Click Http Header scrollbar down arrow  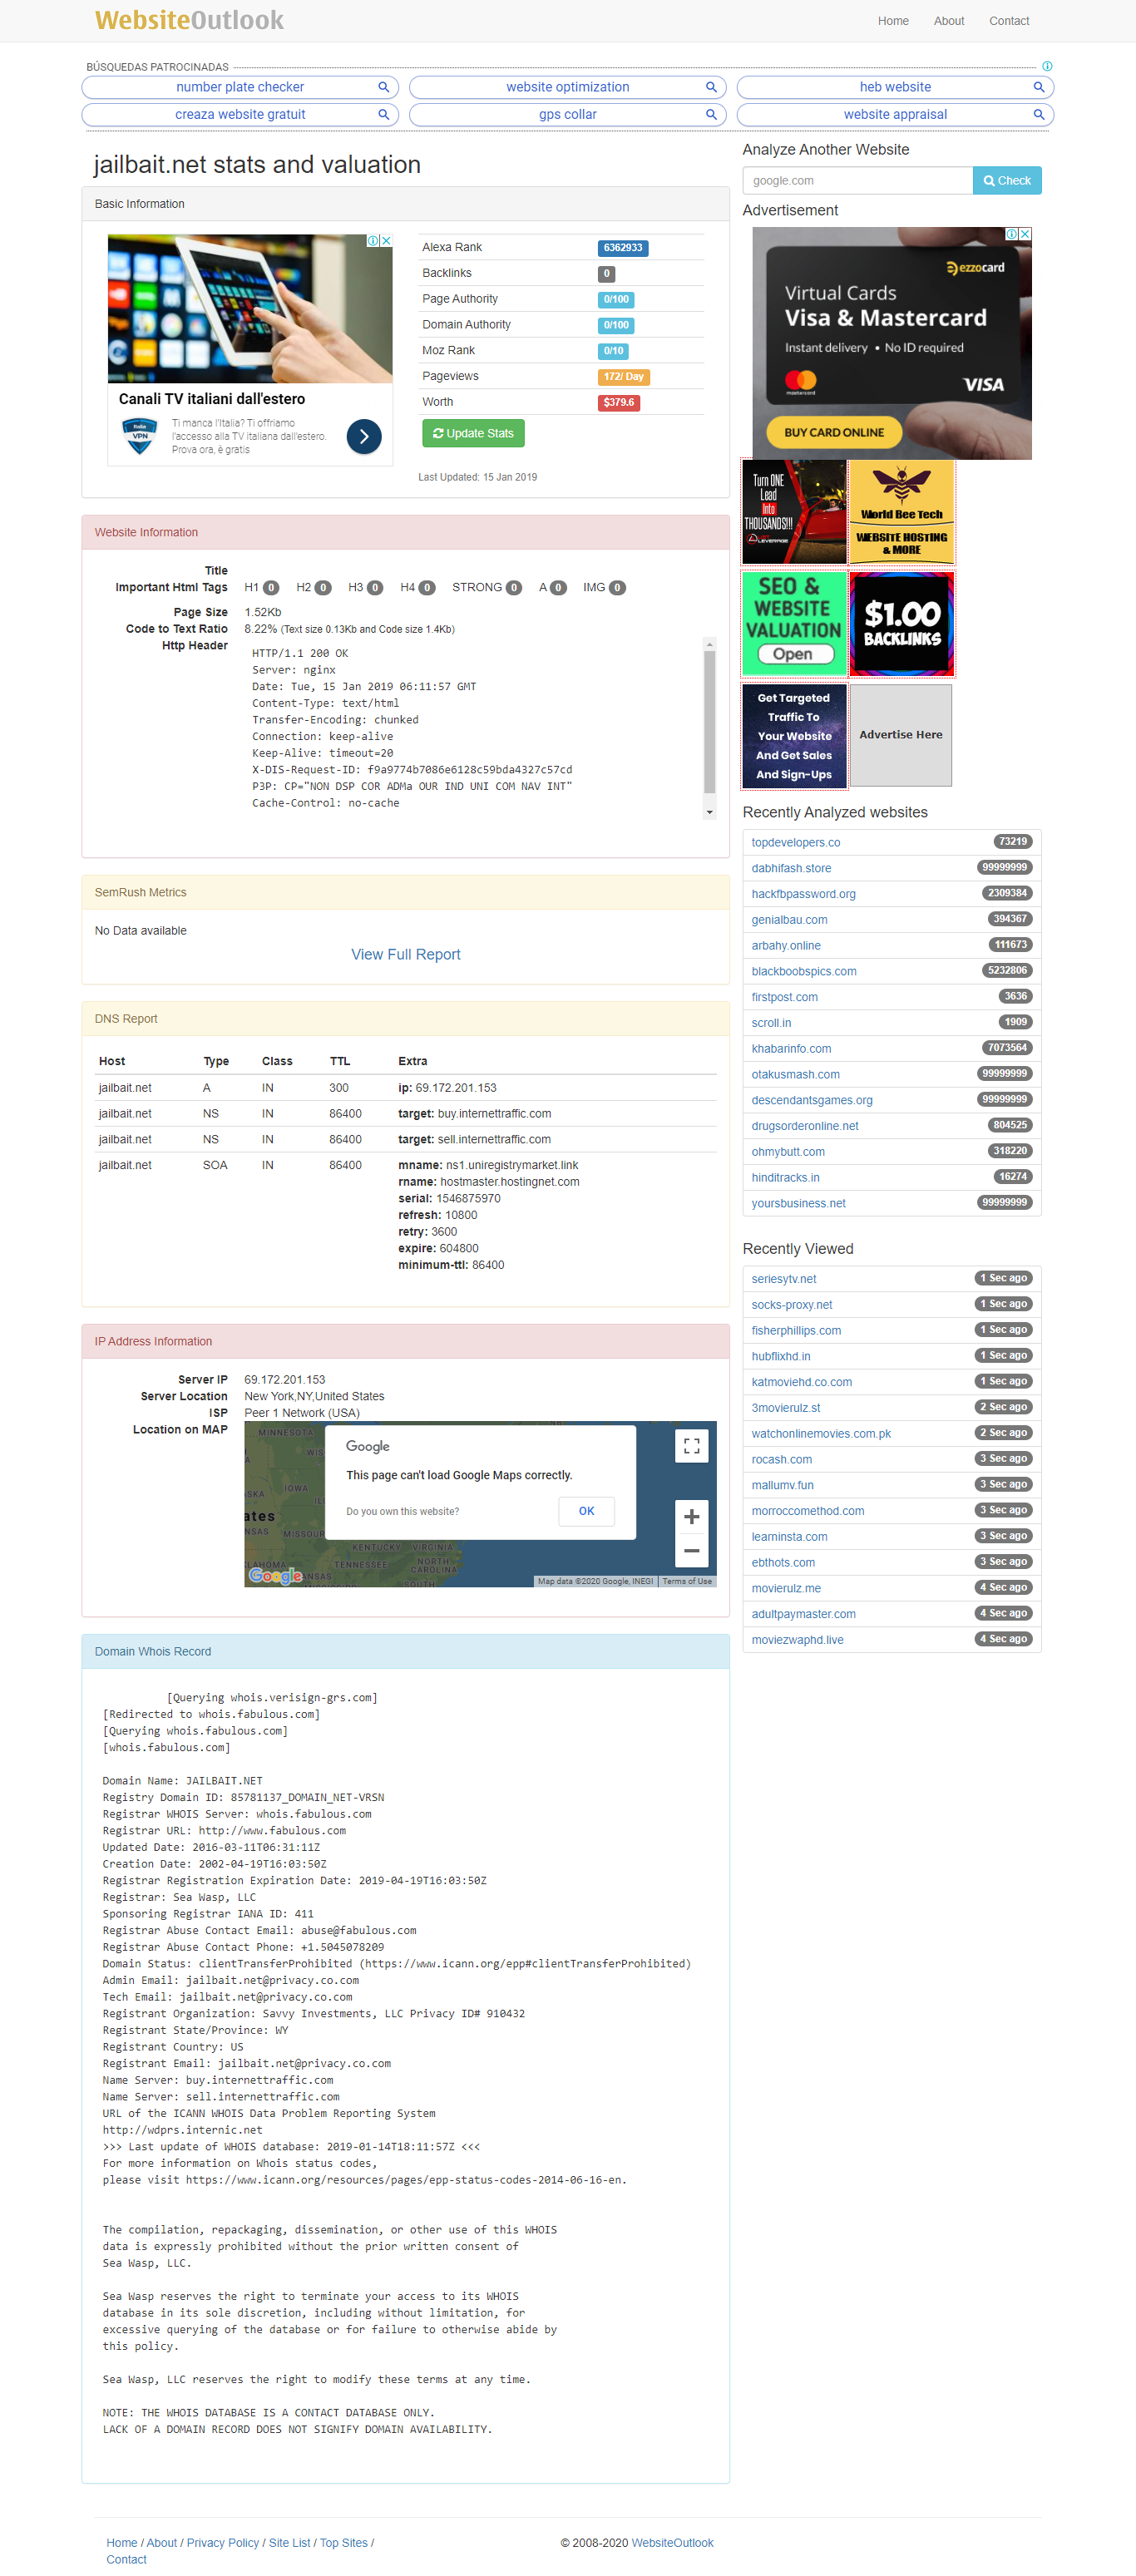709,812
